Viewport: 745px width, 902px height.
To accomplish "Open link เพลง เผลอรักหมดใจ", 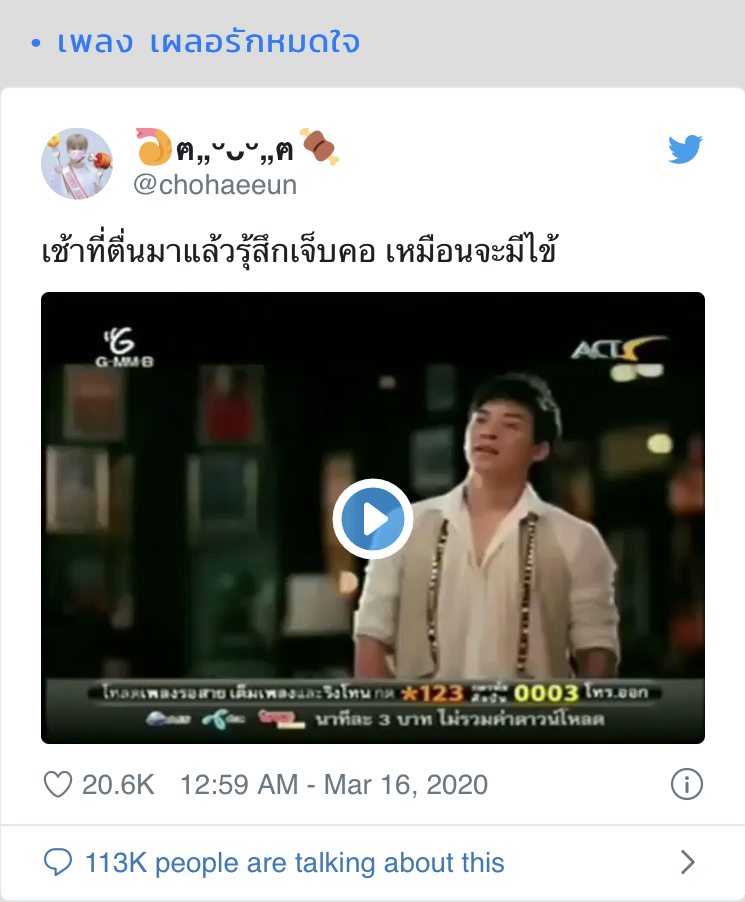I will pos(209,42).
